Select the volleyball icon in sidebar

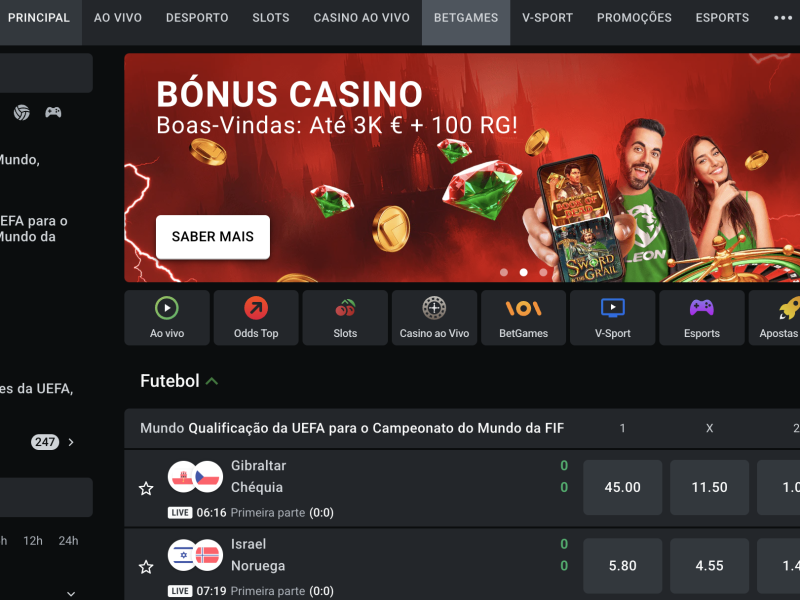click(21, 112)
